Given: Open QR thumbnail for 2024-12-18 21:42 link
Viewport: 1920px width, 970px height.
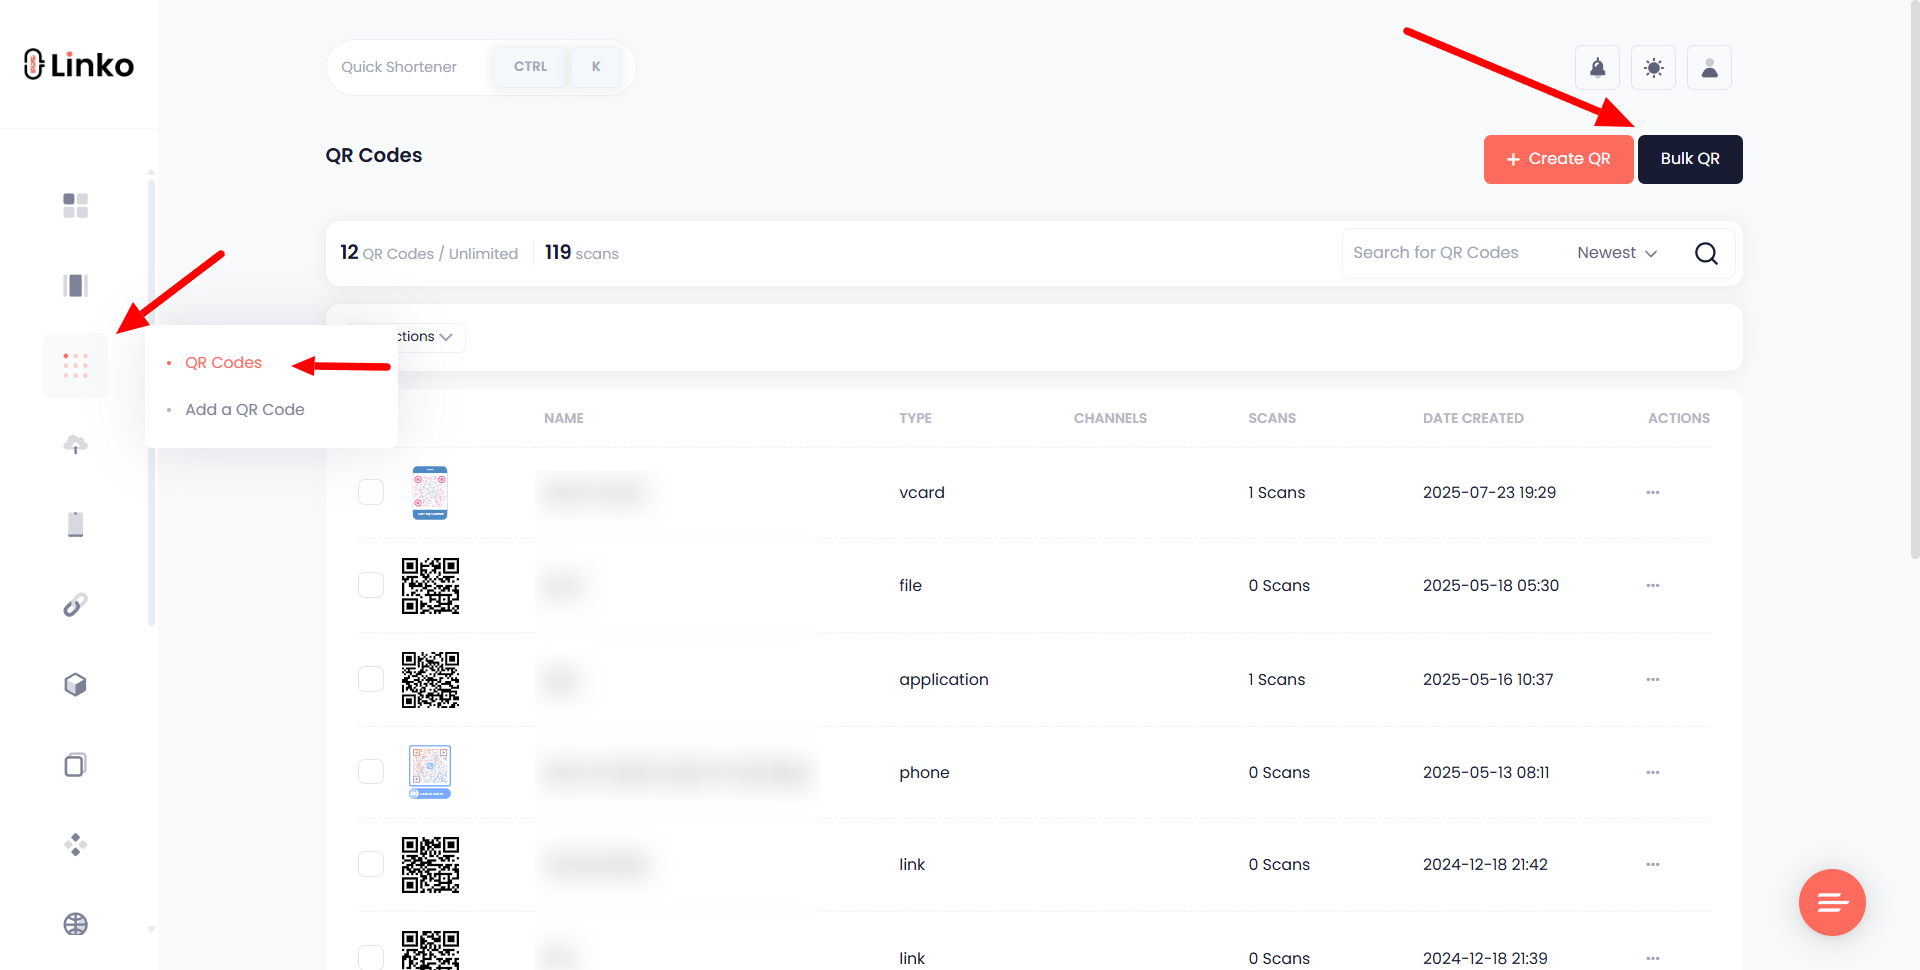Looking at the screenshot, I should (x=430, y=864).
